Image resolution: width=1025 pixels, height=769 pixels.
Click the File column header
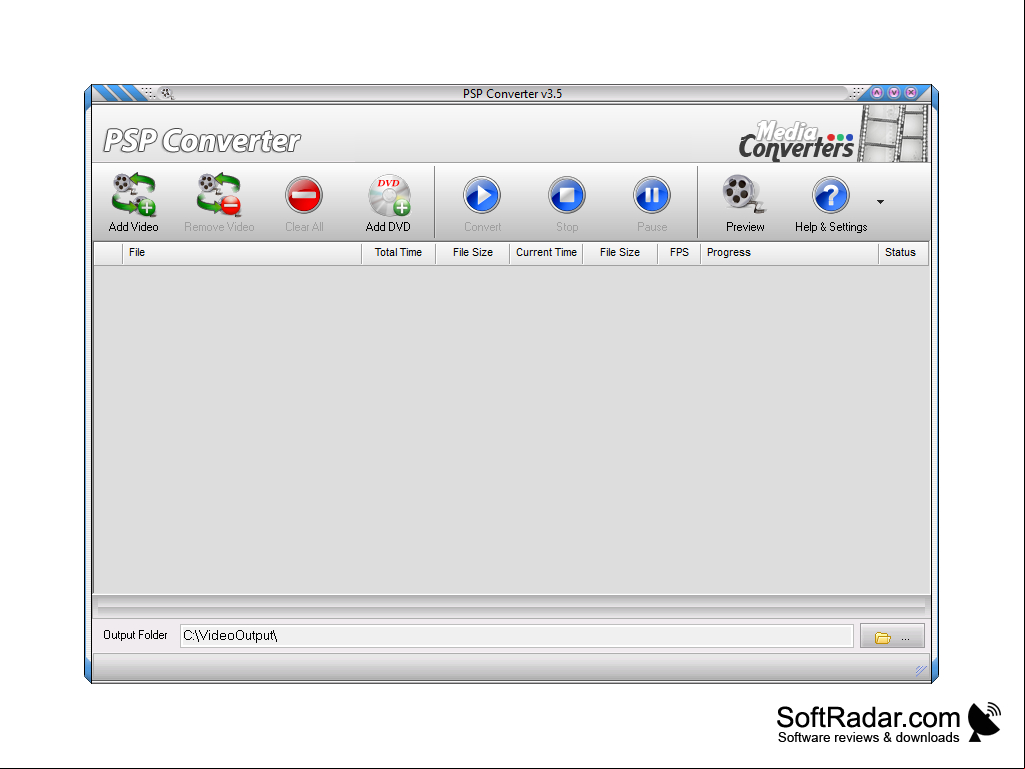242,252
